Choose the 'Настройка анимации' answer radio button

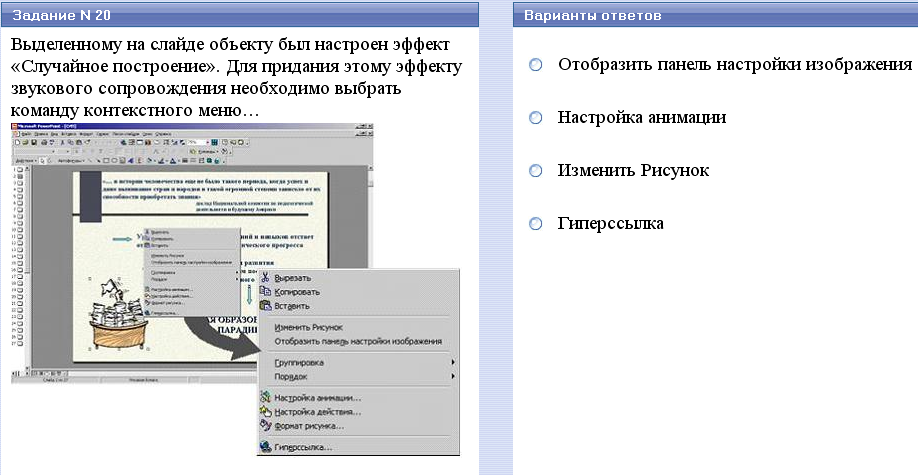click(536, 118)
